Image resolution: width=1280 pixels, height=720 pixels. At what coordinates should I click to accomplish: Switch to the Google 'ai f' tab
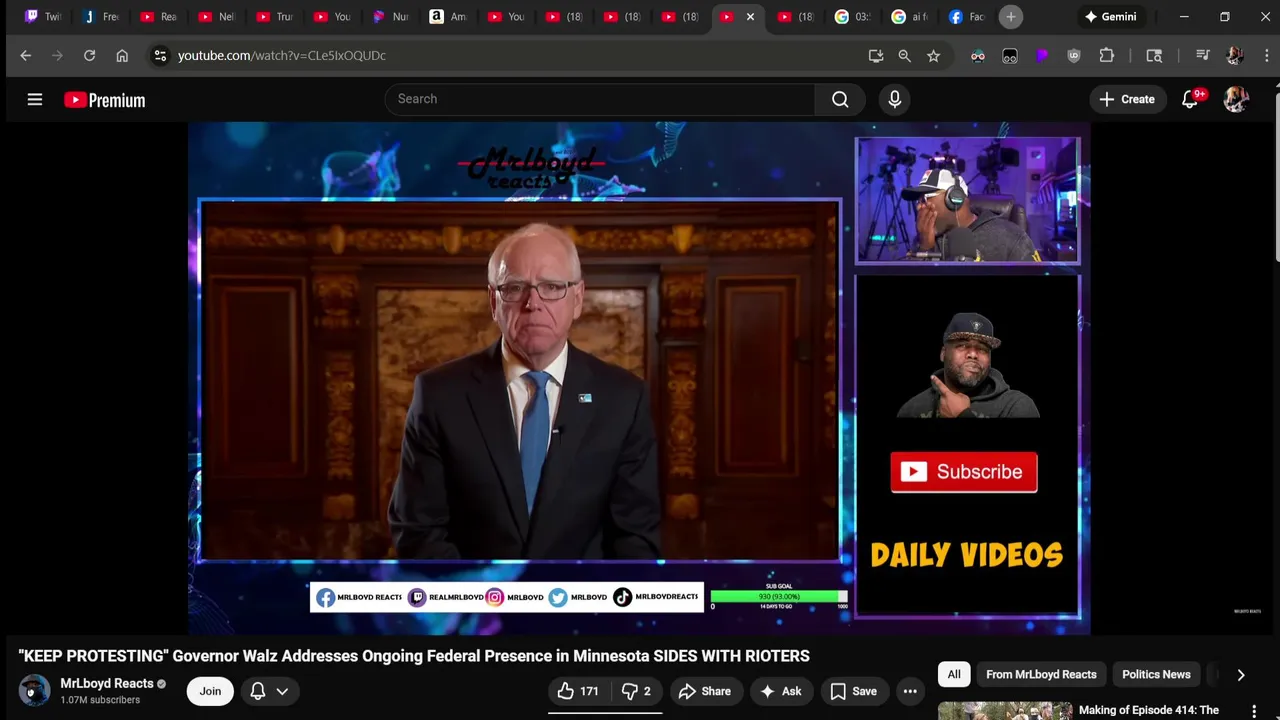point(909,17)
